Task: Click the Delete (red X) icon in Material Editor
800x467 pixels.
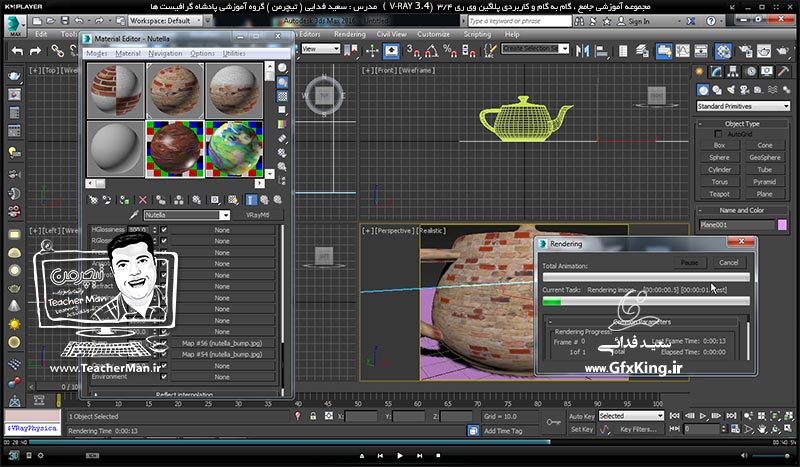Action: coord(143,200)
